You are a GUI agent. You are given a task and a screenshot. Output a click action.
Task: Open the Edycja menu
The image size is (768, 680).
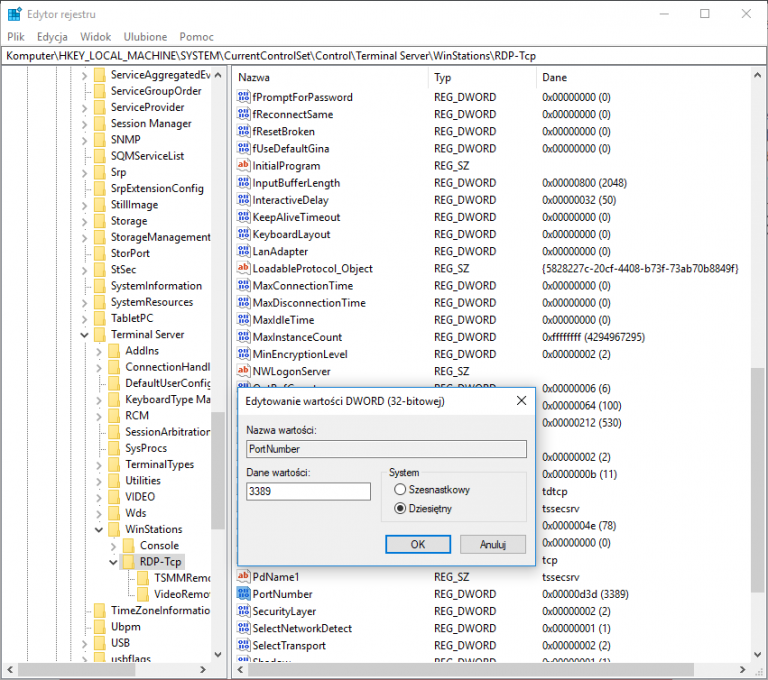pyautogui.click(x=52, y=36)
